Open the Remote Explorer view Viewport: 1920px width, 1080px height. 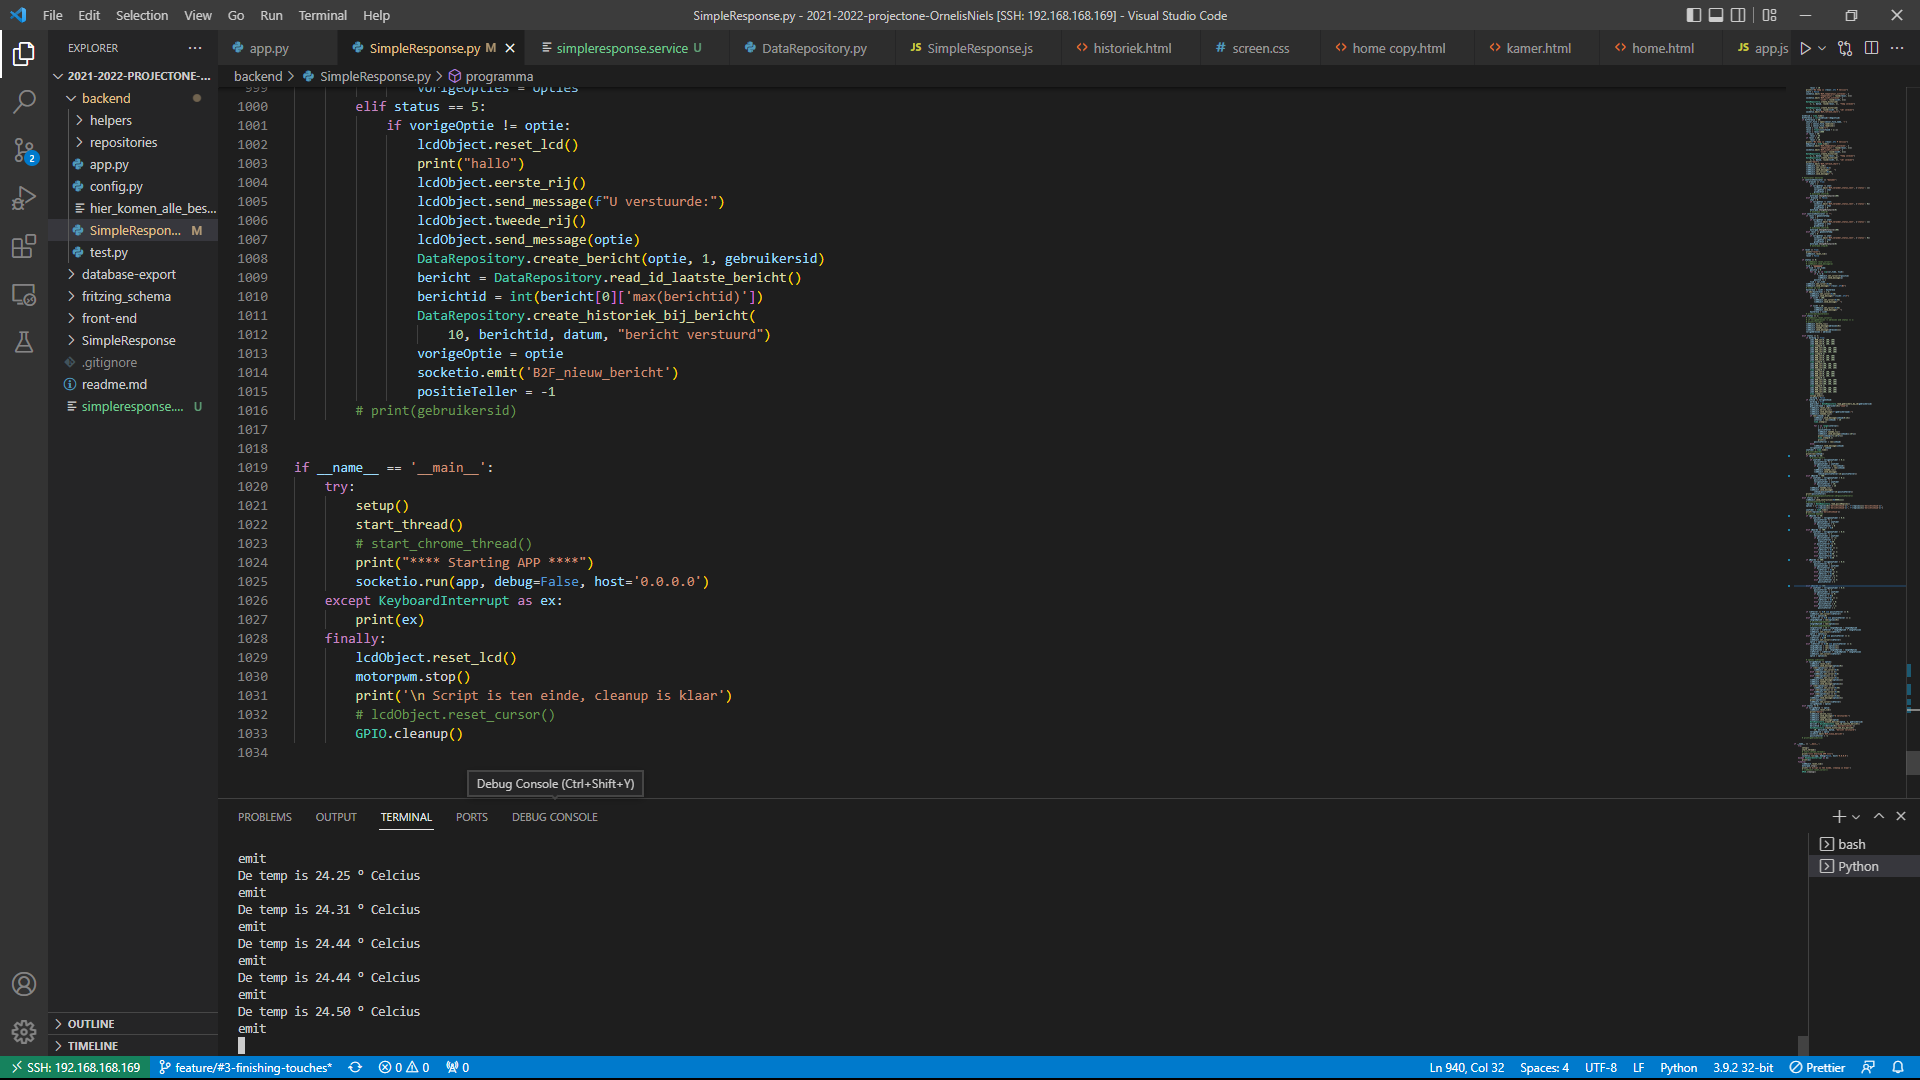(24, 294)
